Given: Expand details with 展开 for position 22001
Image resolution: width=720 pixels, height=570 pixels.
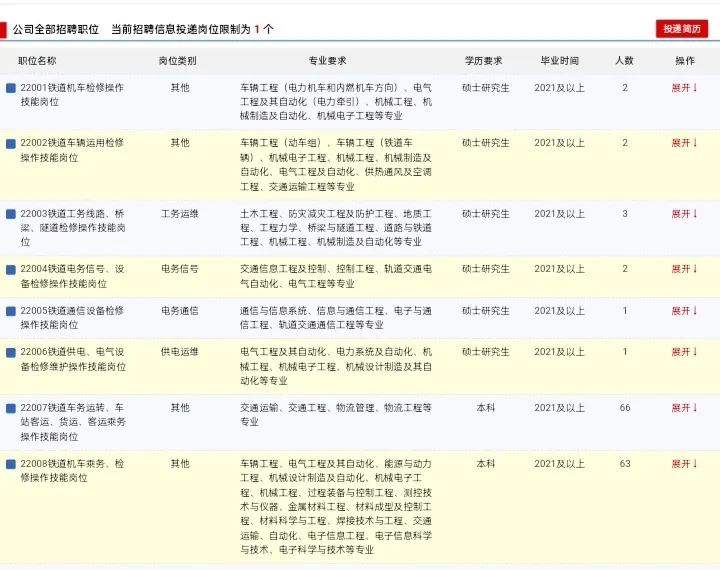Looking at the screenshot, I should click(684, 88).
